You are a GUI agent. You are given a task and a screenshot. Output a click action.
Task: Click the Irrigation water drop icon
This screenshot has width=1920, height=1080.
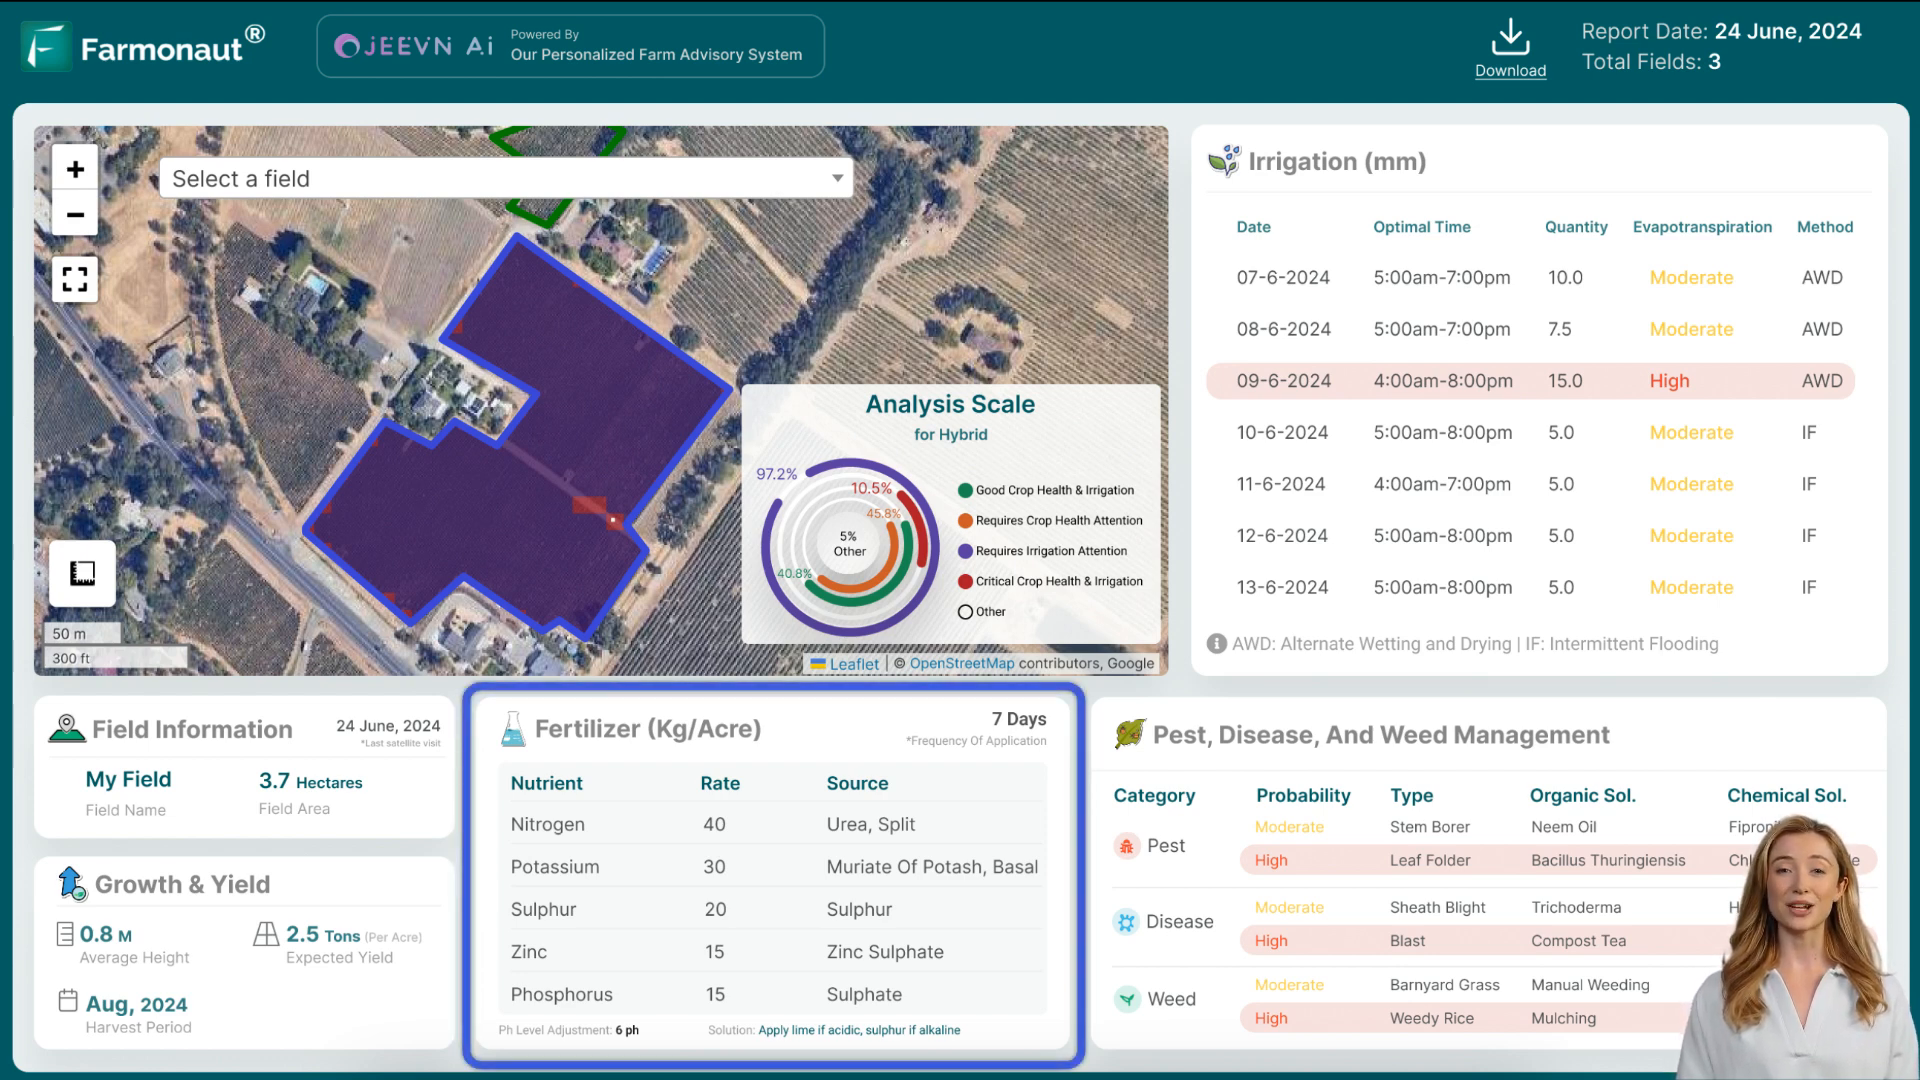pos(1222,160)
